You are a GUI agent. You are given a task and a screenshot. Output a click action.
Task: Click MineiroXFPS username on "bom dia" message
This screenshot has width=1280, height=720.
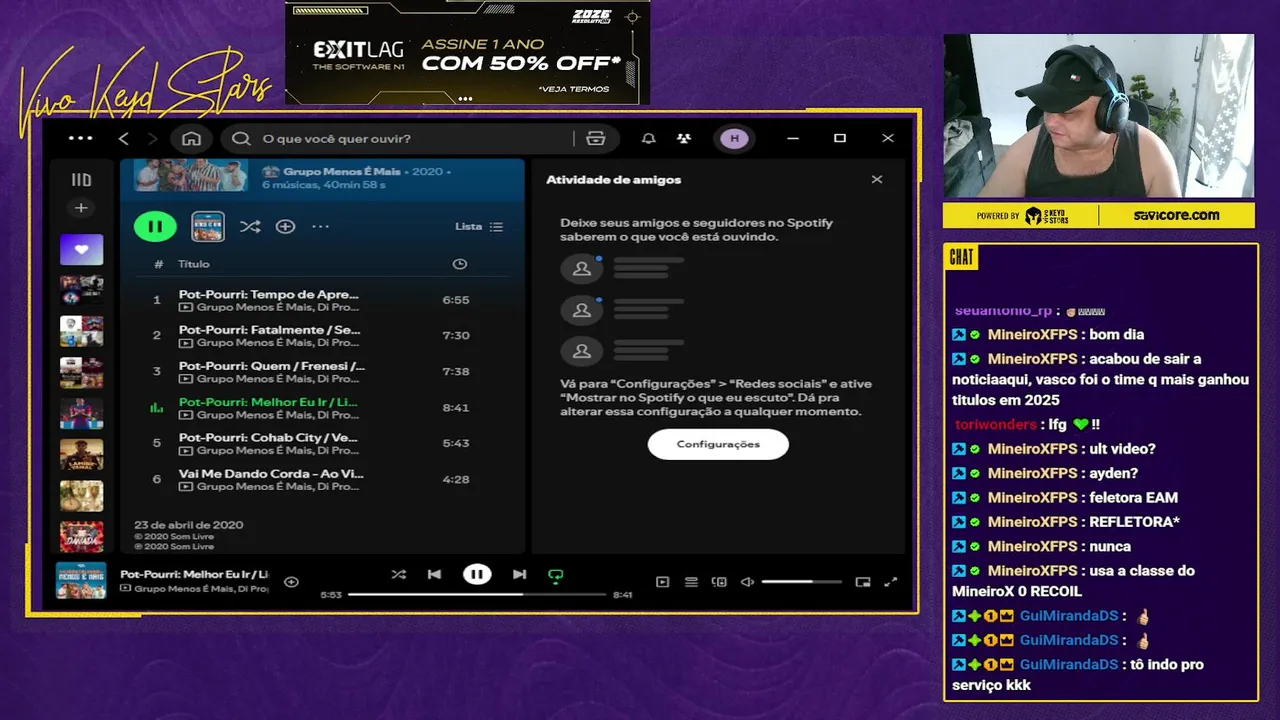coord(1032,335)
